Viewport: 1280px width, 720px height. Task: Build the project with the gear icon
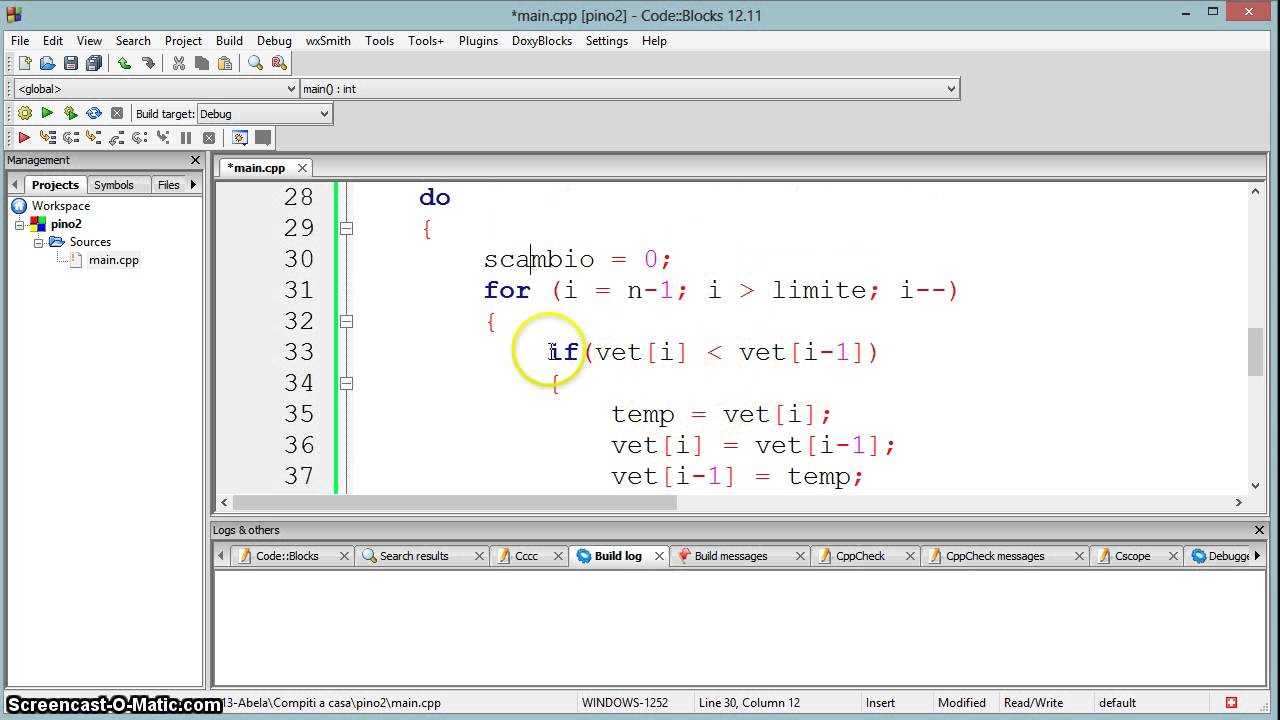tap(25, 114)
